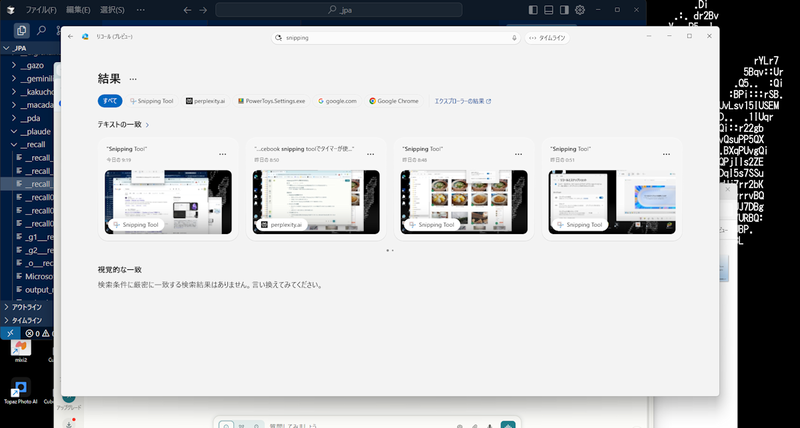This screenshot has height=428, width=800.
Task: Select the _g1__re file in Explorer
Action: pos(35,237)
